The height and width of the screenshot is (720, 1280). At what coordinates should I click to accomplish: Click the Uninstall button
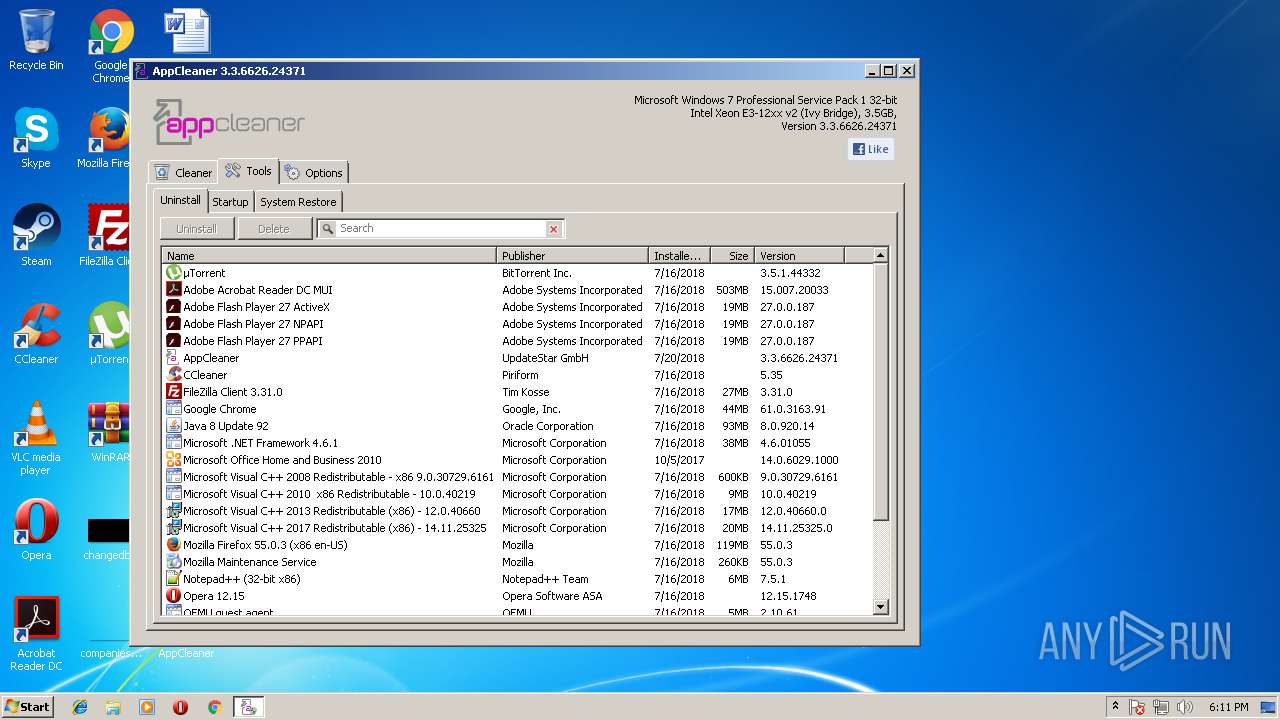point(196,229)
